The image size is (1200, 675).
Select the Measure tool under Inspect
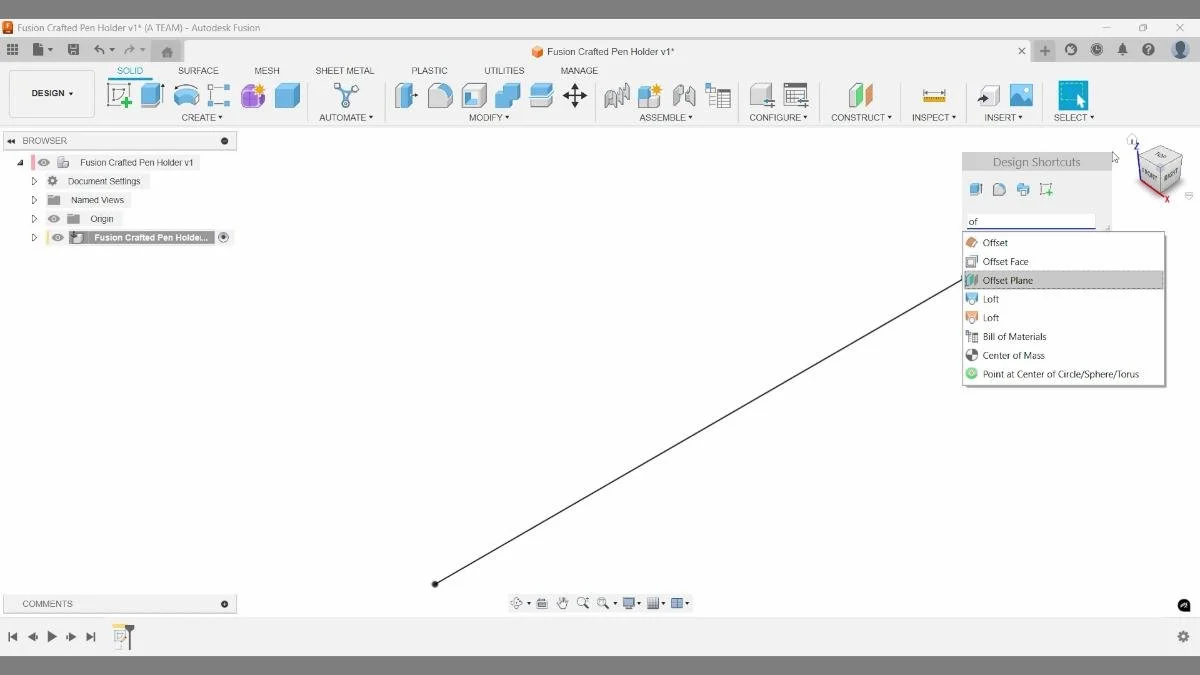[x=933, y=95]
